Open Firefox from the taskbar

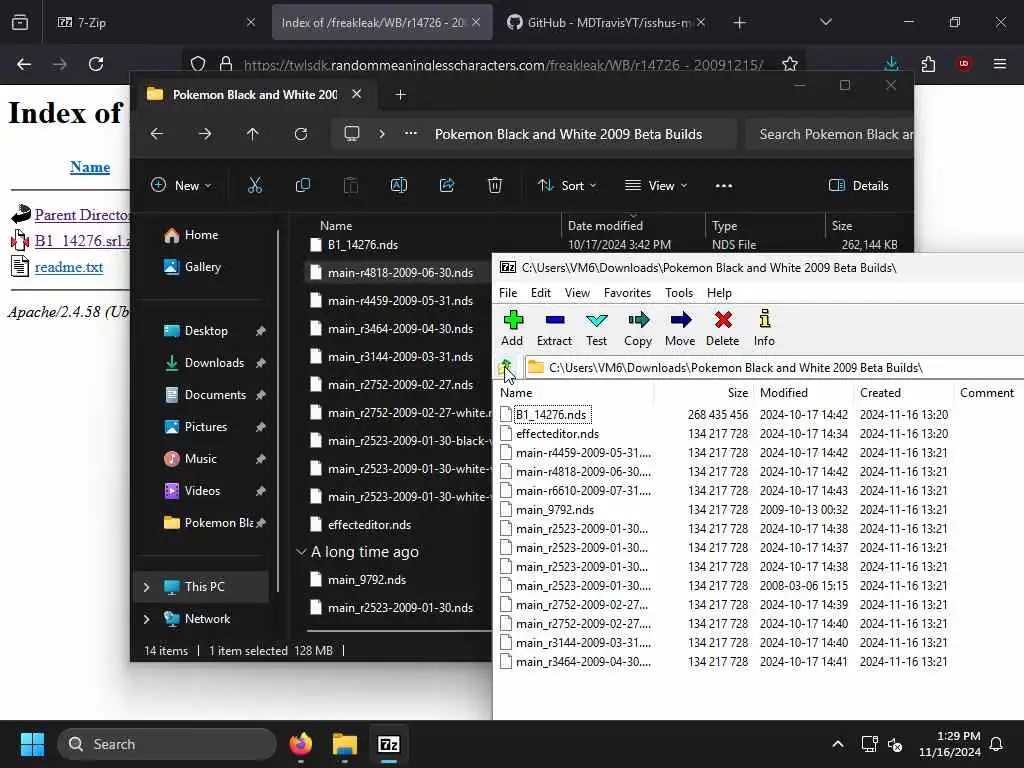coord(301,744)
